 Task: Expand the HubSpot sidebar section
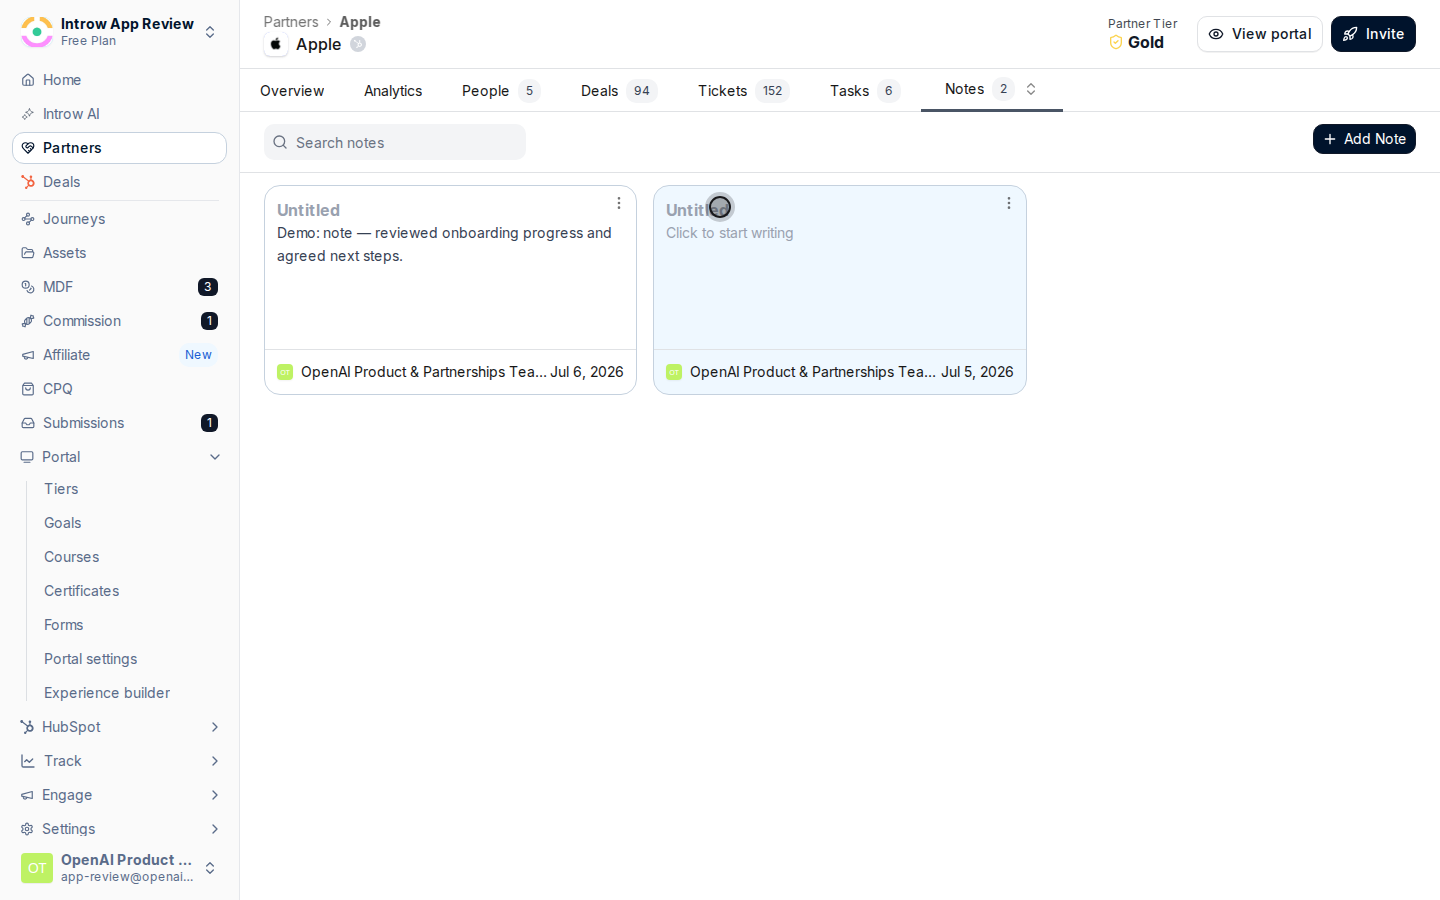click(x=119, y=727)
